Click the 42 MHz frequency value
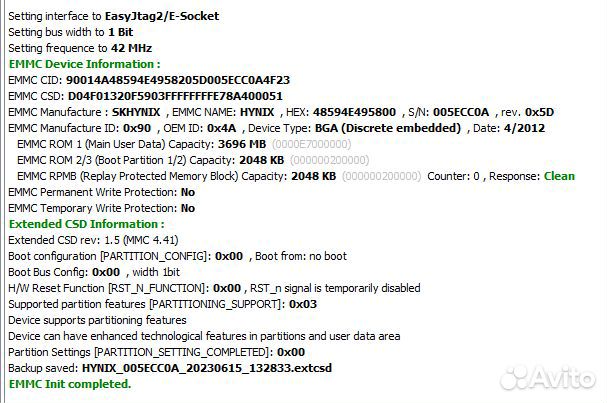The image size is (607, 403). (131, 48)
